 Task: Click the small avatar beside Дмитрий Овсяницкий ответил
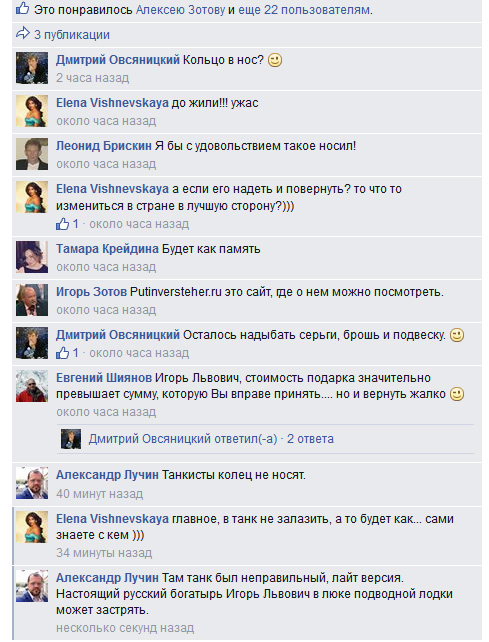71,439
